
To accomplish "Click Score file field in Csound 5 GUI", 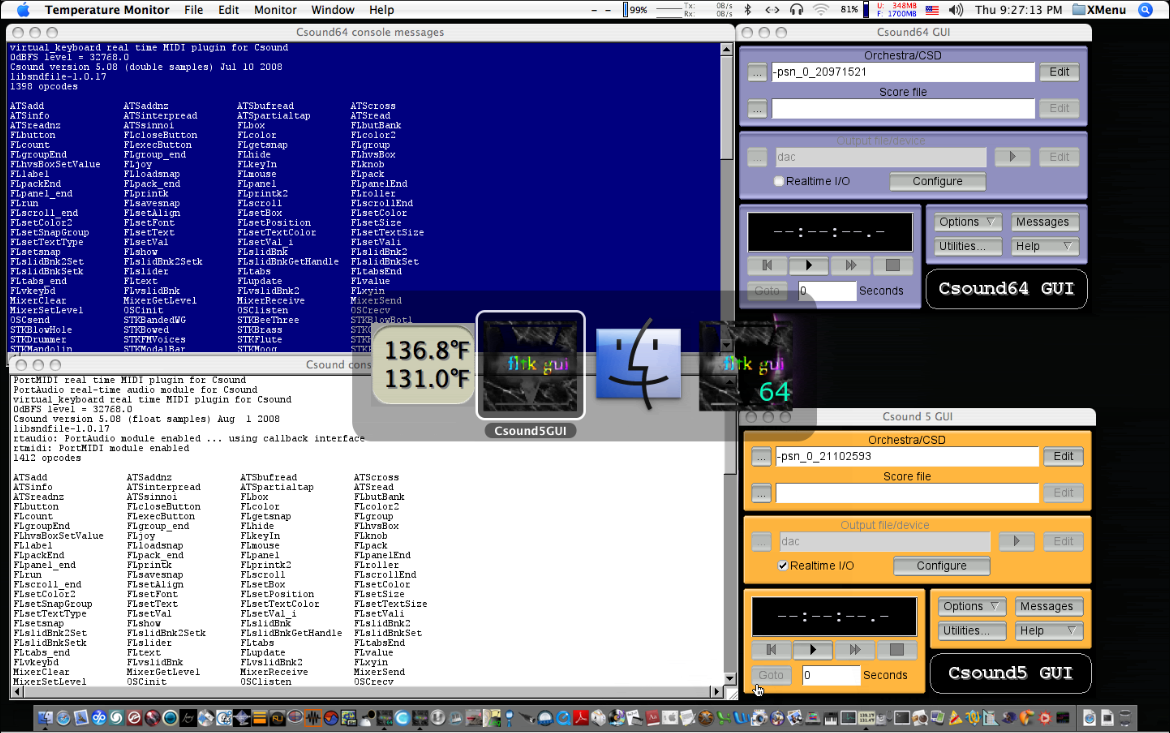I will (908, 493).
